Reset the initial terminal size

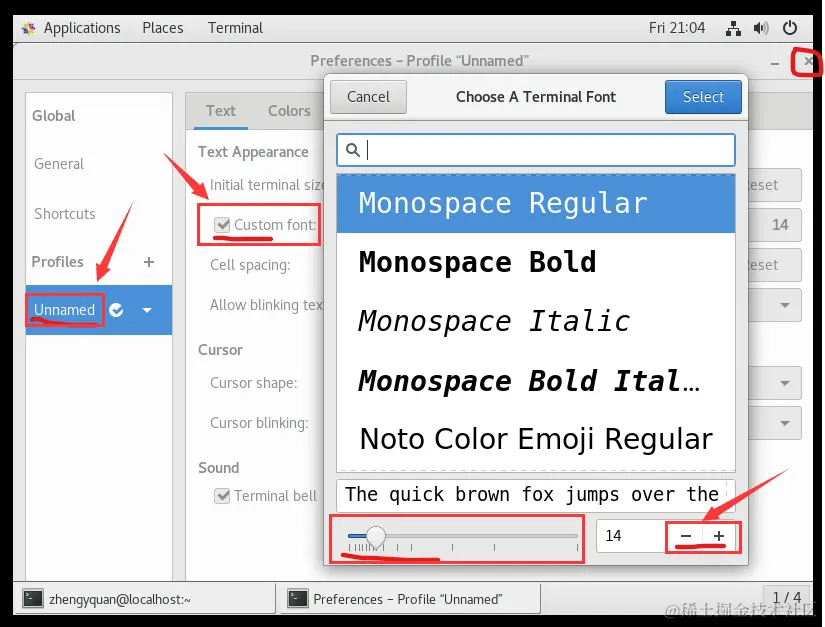click(x=773, y=185)
